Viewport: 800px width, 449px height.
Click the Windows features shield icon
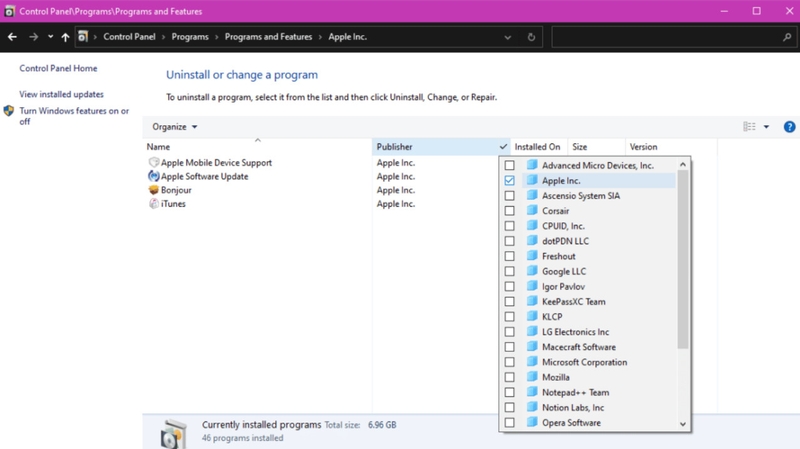pyautogui.click(x=9, y=111)
